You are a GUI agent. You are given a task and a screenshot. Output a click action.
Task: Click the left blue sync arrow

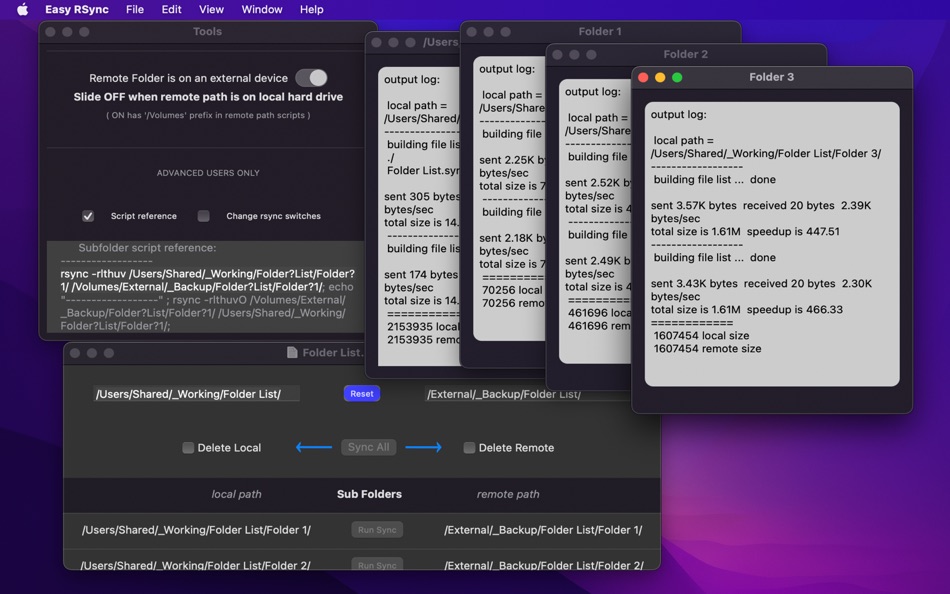click(314, 447)
